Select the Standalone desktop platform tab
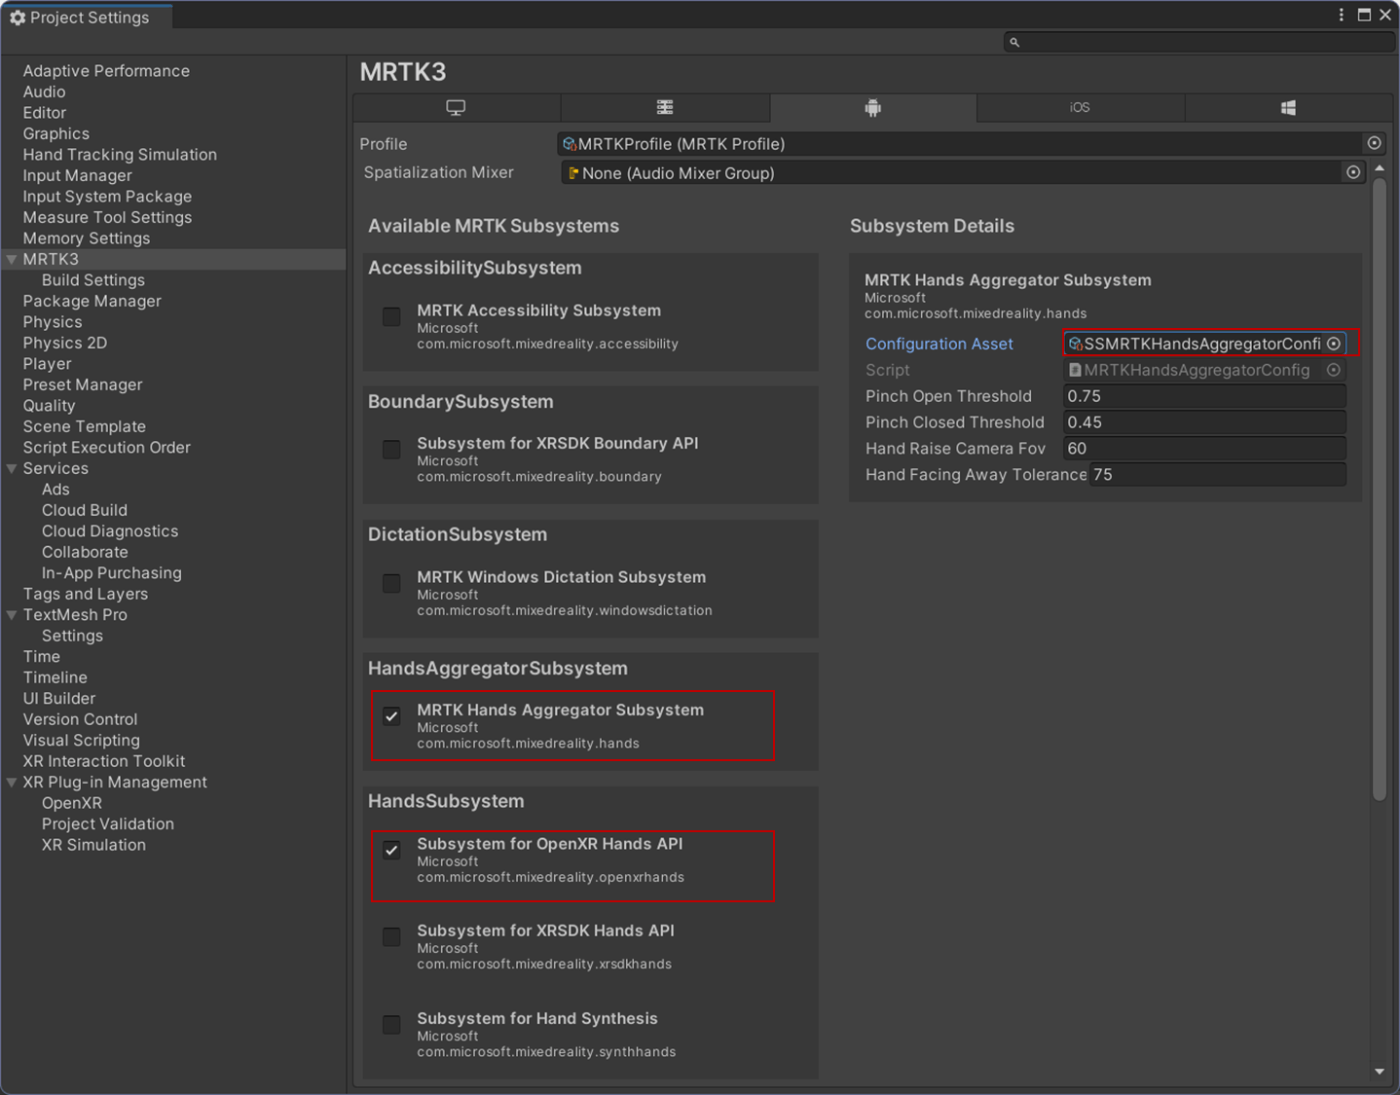This screenshot has width=1400, height=1095. click(456, 108)
